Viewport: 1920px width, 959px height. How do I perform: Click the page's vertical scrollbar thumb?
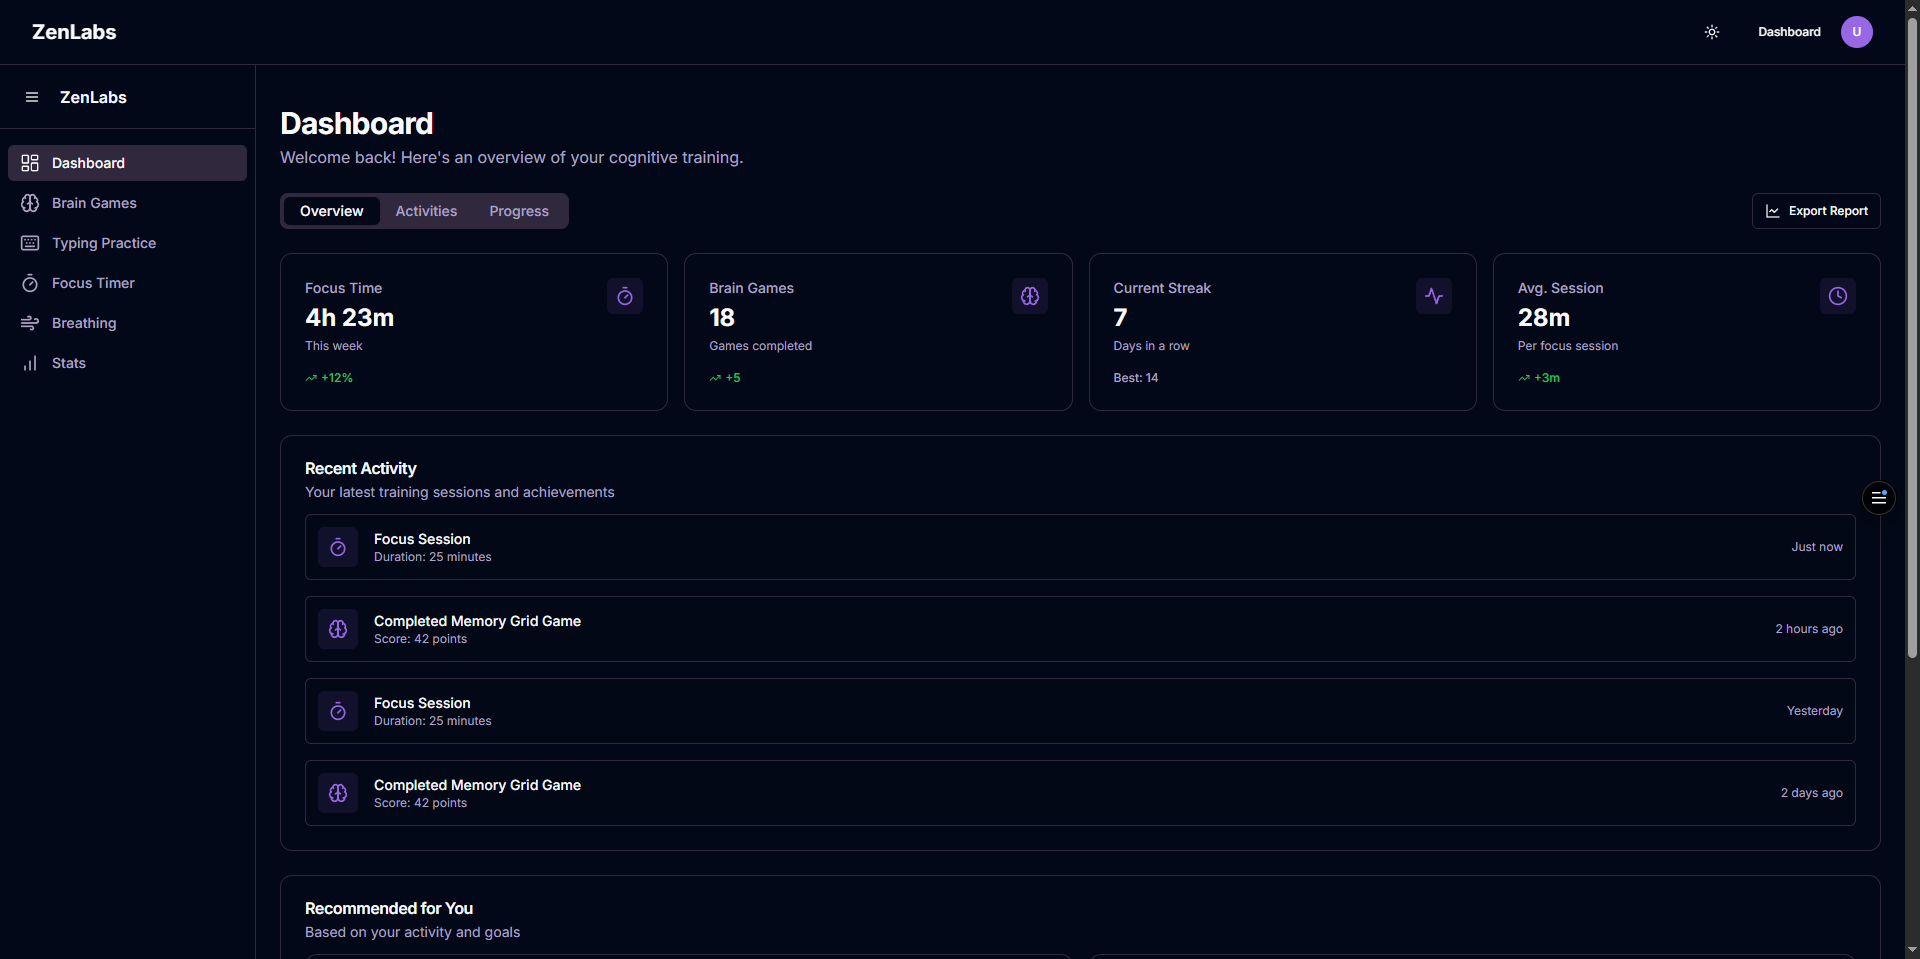pyautogui.click(x=1912, y=338)
